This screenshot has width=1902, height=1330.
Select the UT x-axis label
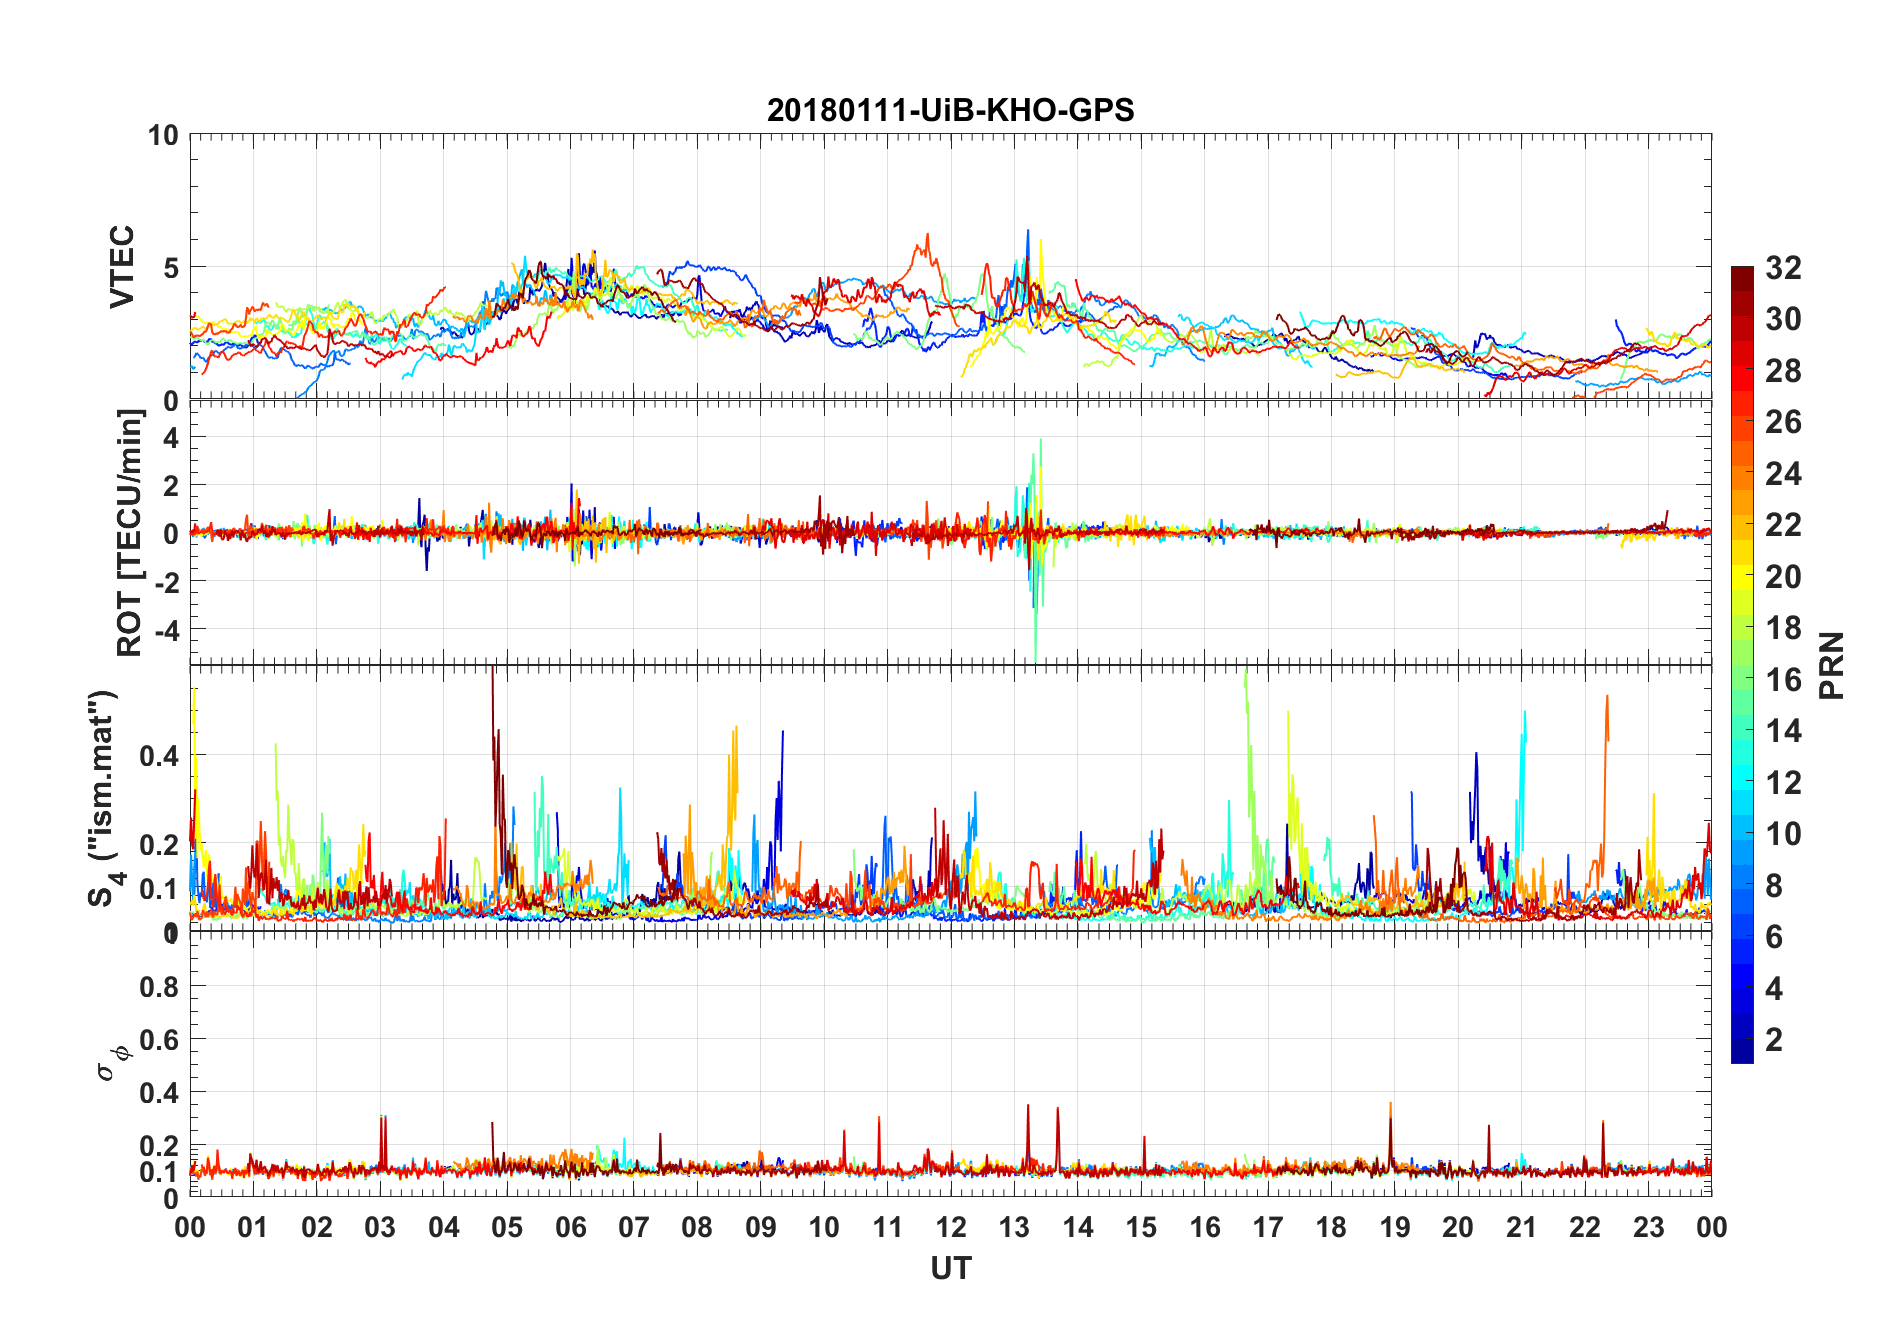coord(951,1269)
